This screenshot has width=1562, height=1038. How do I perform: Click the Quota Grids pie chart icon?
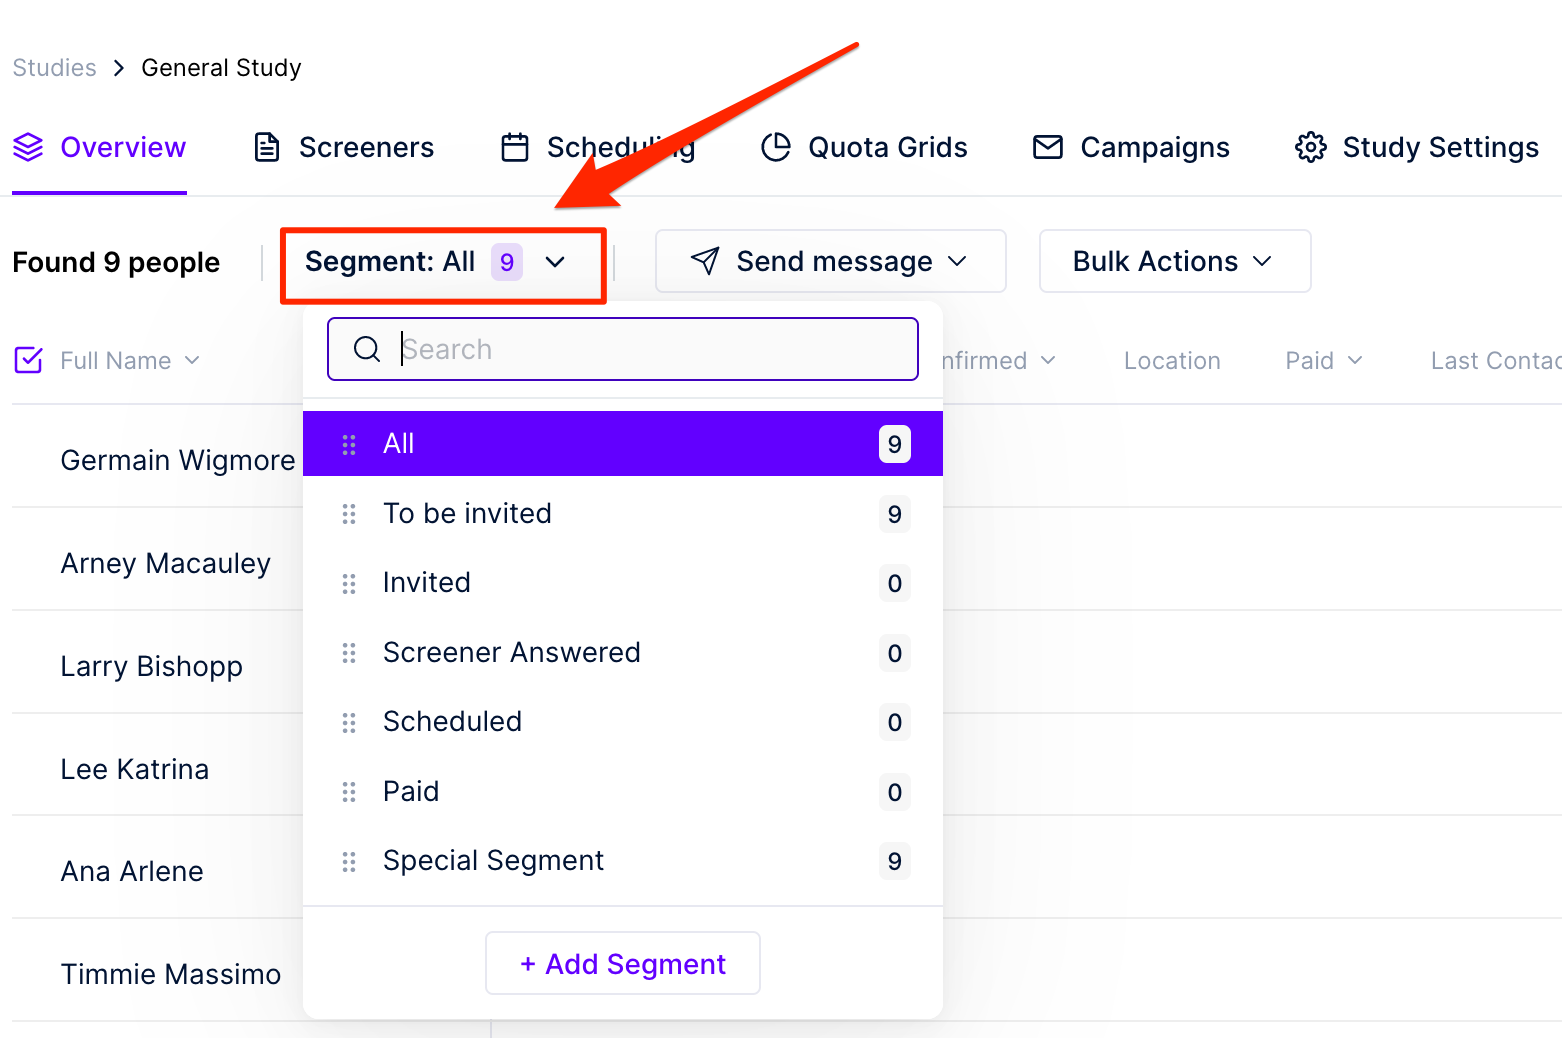click(x=776, y=147)
